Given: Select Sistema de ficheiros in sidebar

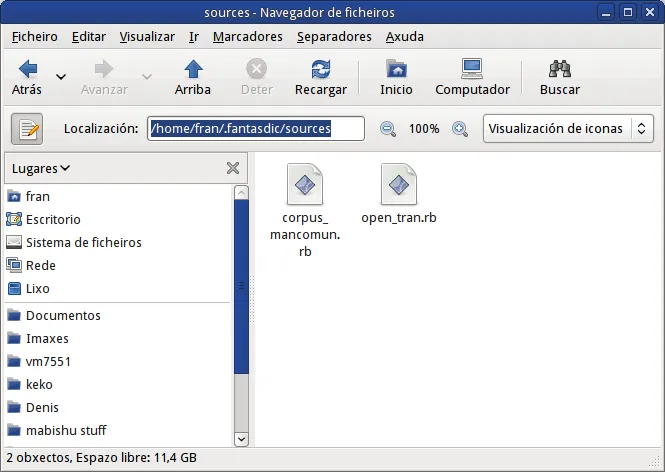Looking at the screenshot, I should (x=83, y=242).
